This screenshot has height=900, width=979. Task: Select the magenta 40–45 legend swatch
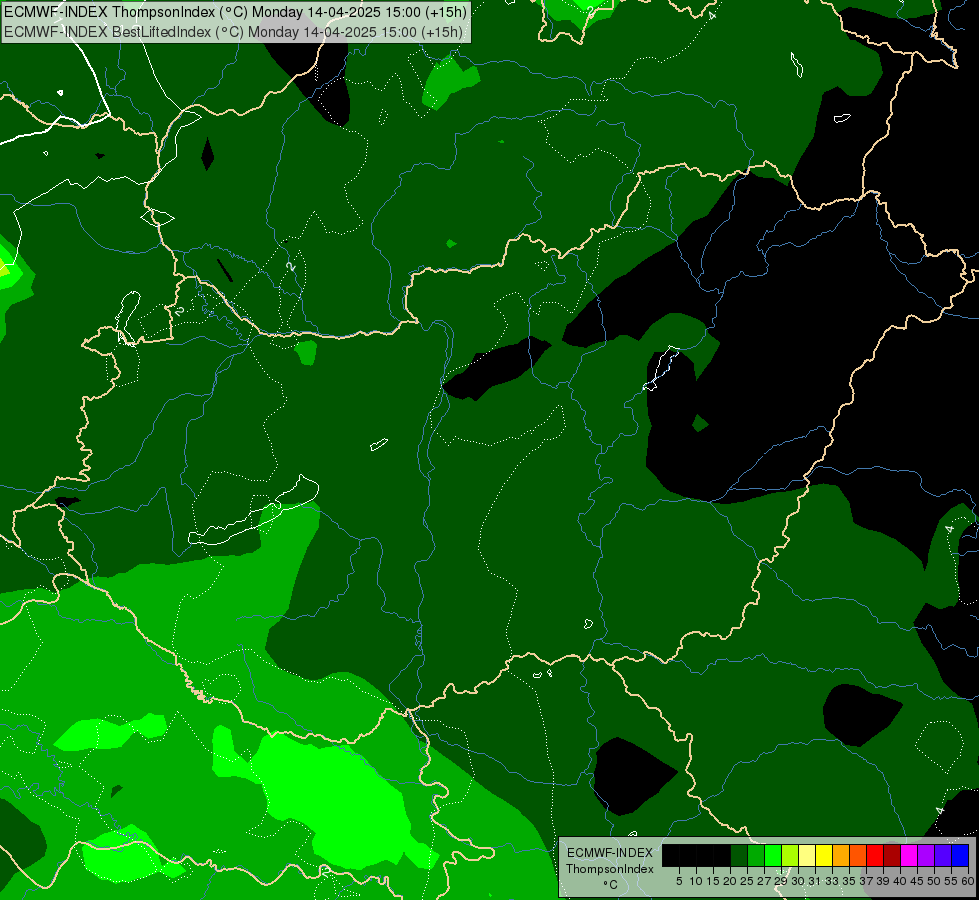(x=909, y=855)
